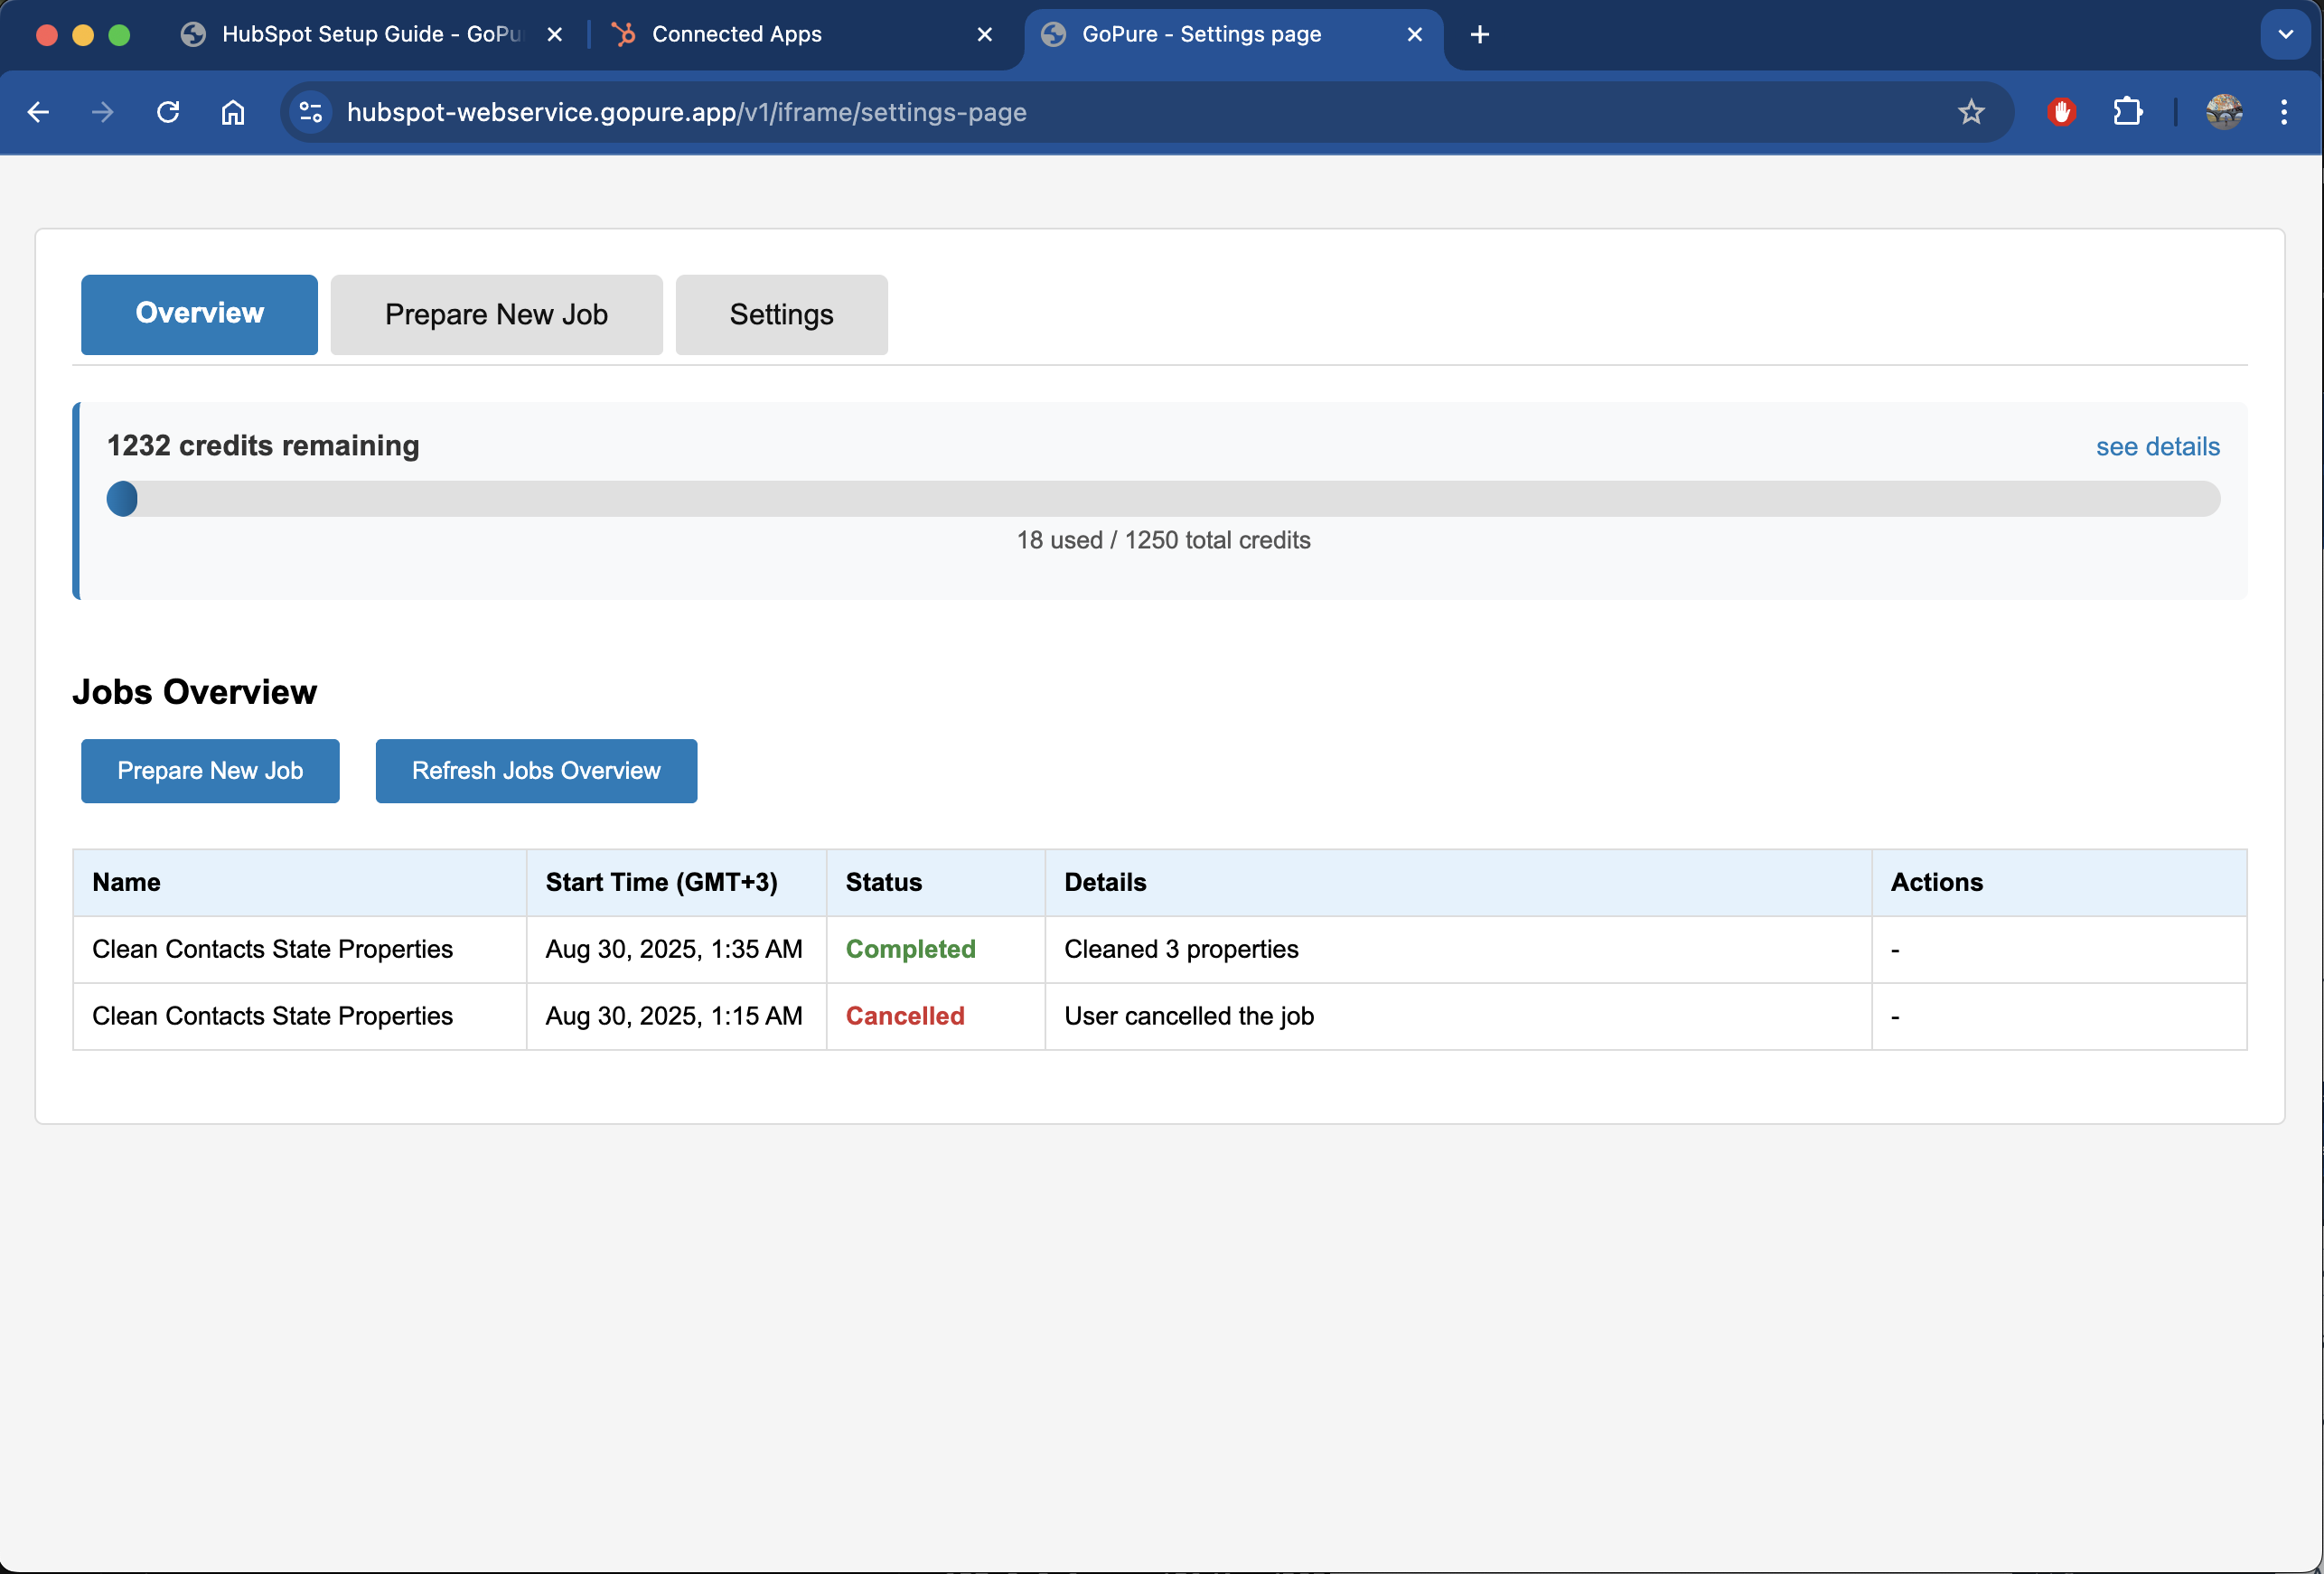Open a new browser tab
The image size is (2324, 1574).
[1479, 35]
